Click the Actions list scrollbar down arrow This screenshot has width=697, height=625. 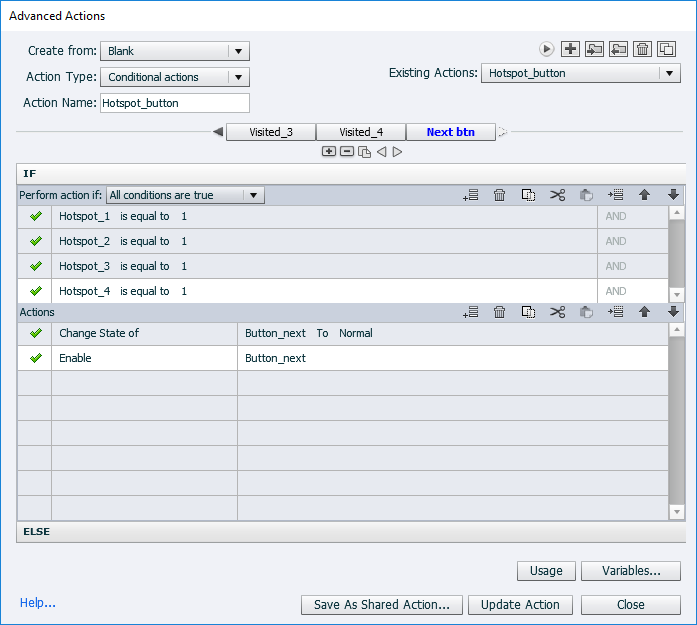coord(677,512)
